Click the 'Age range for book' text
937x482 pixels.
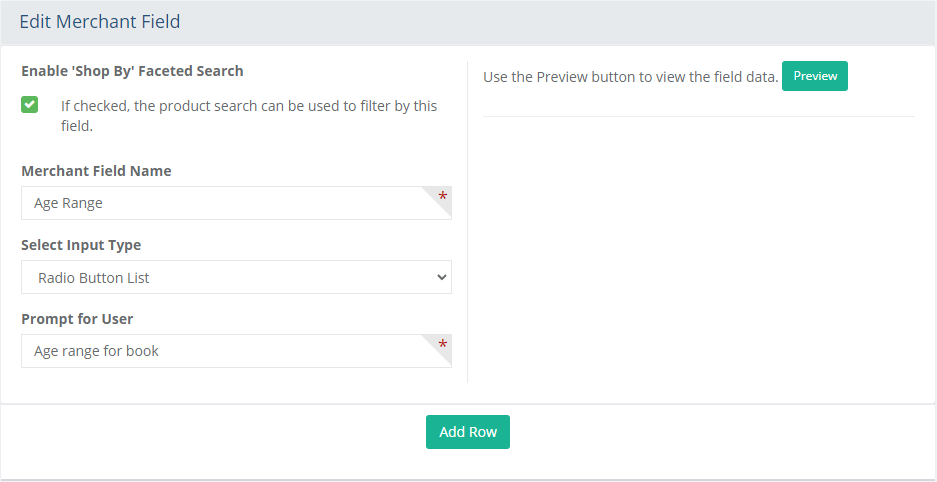coord(96,351)
